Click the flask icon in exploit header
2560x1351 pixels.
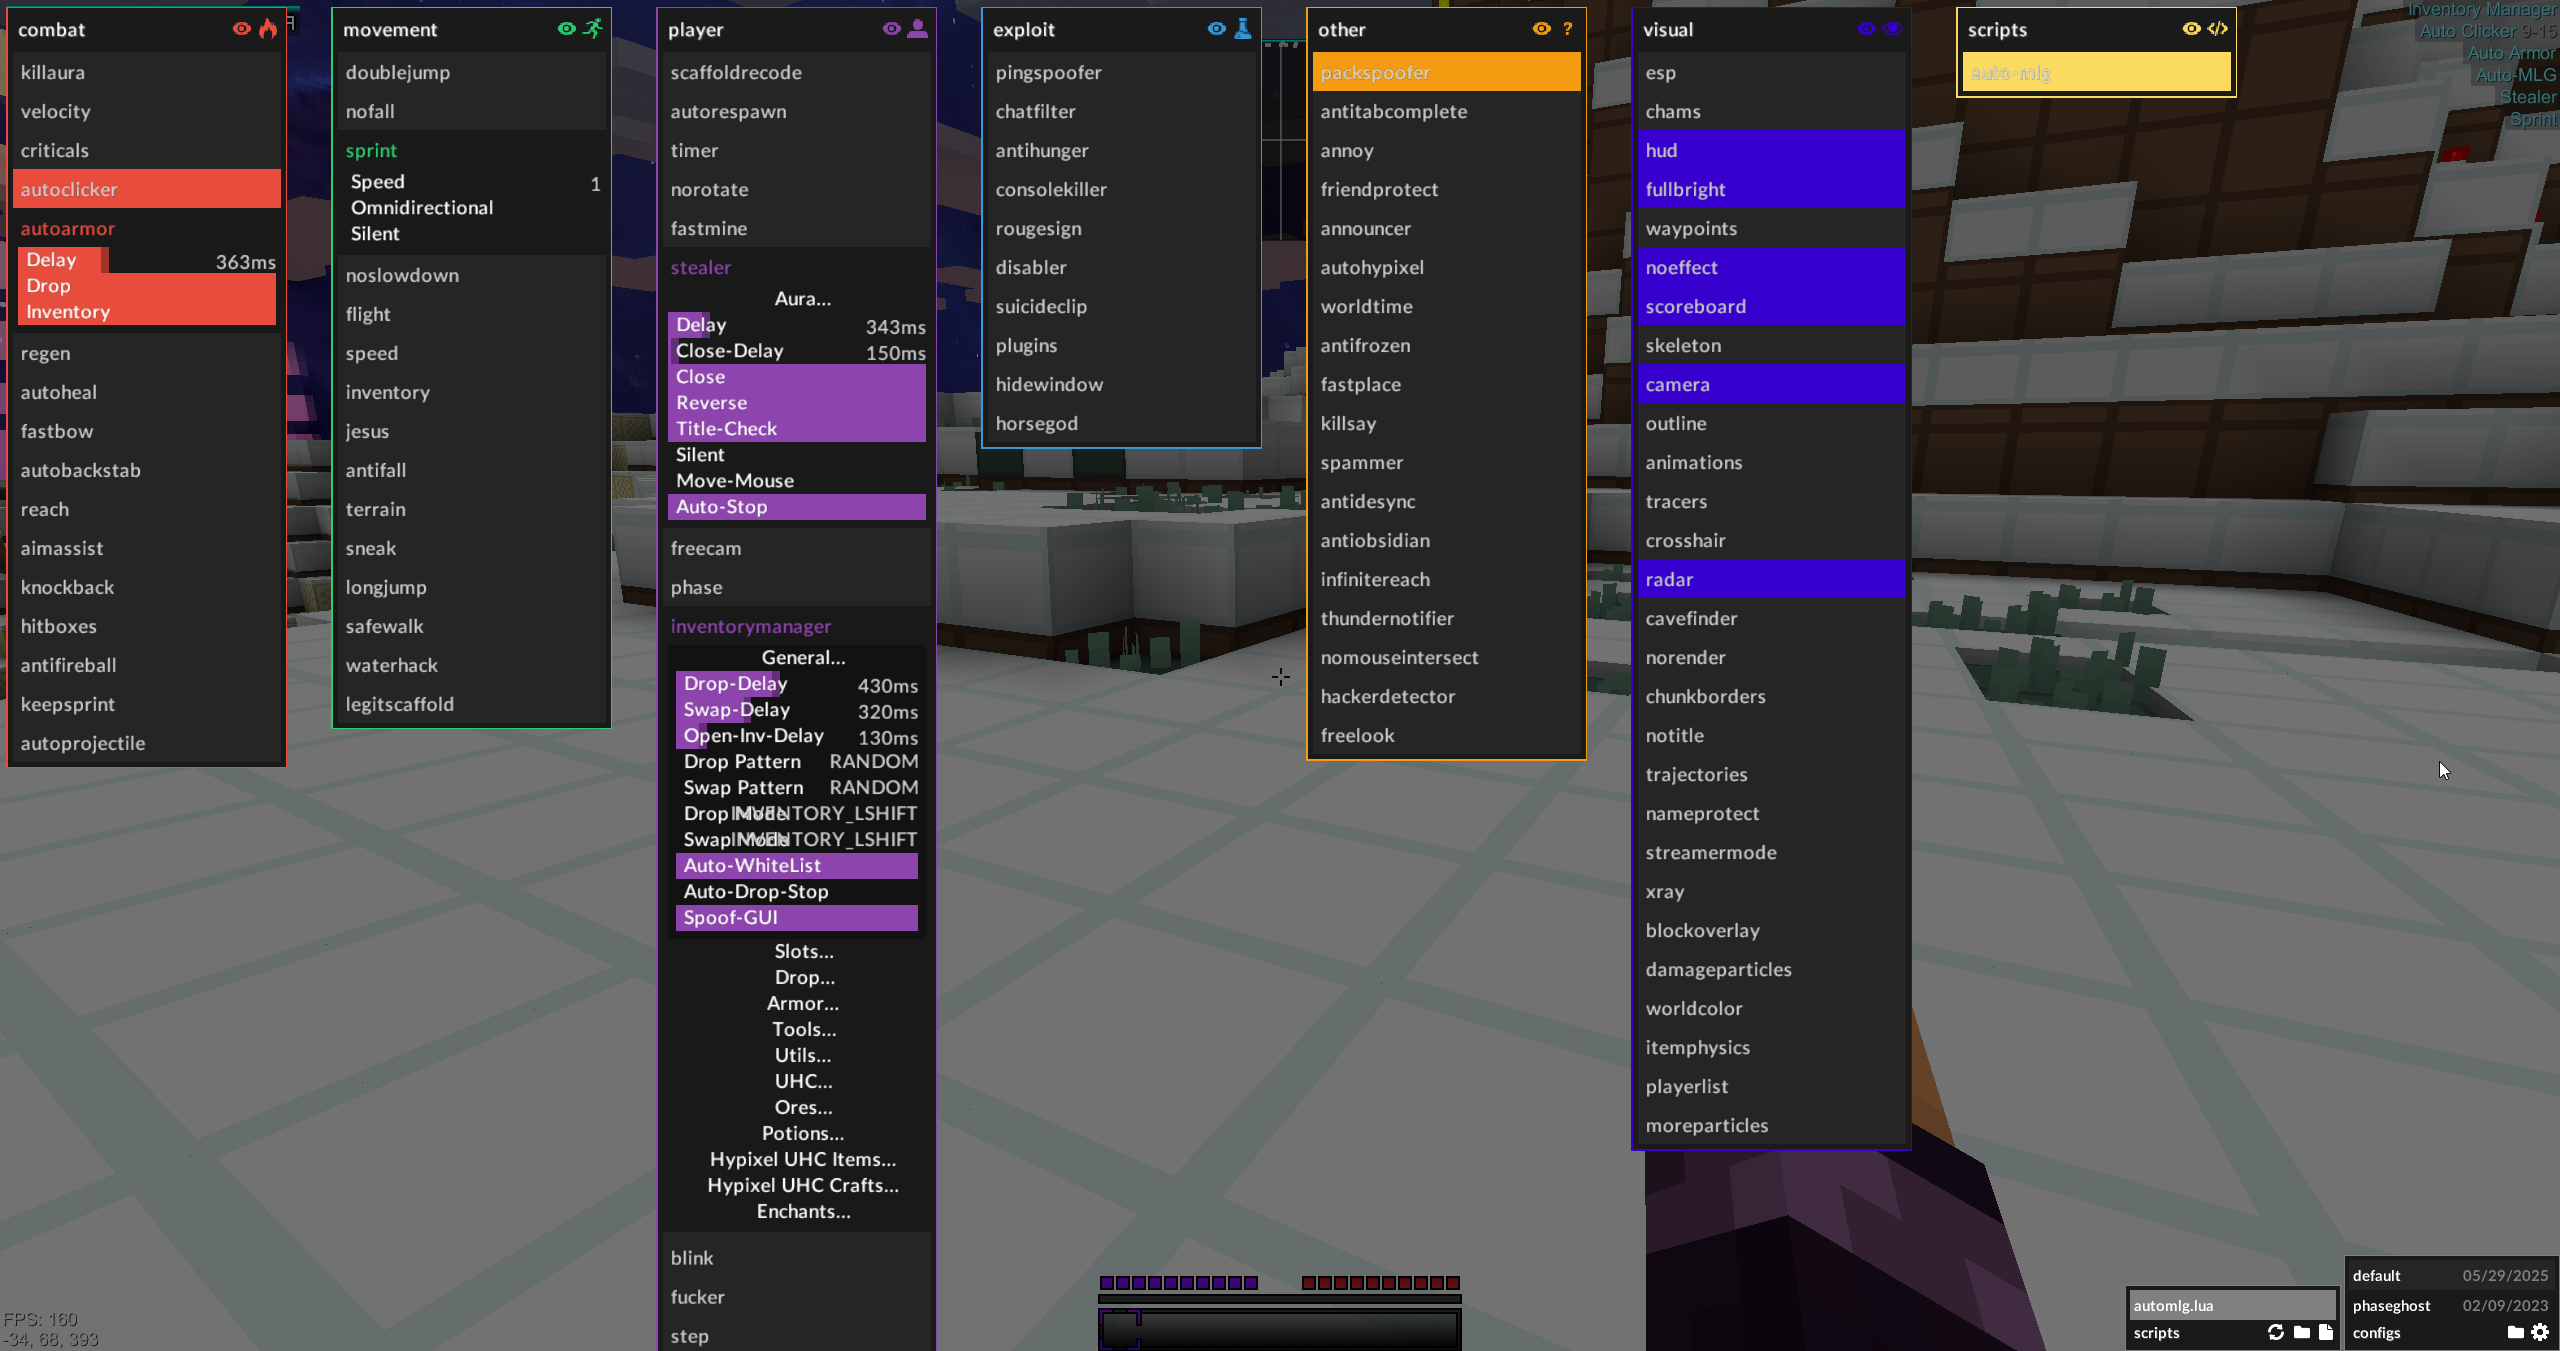(x=1242, y=29)
